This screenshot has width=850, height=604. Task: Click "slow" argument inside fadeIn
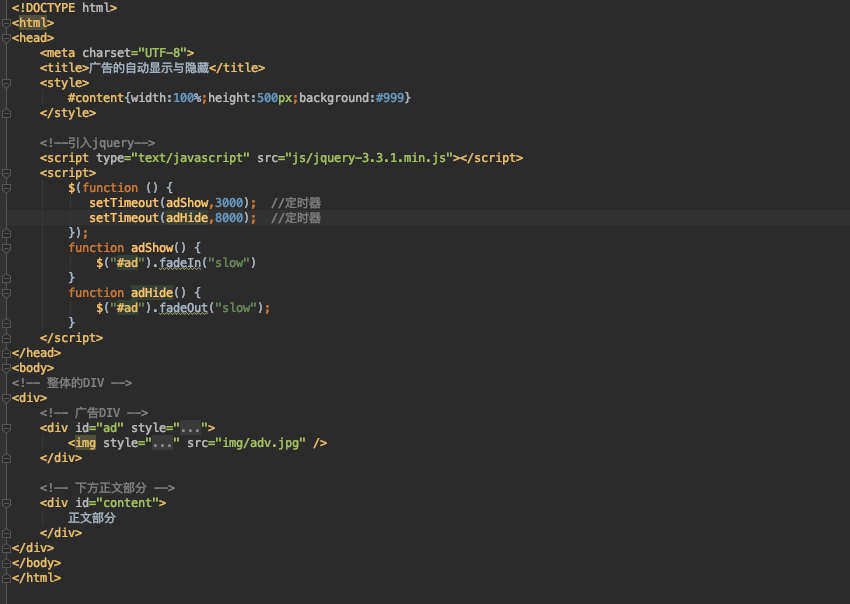coord(229,263)
